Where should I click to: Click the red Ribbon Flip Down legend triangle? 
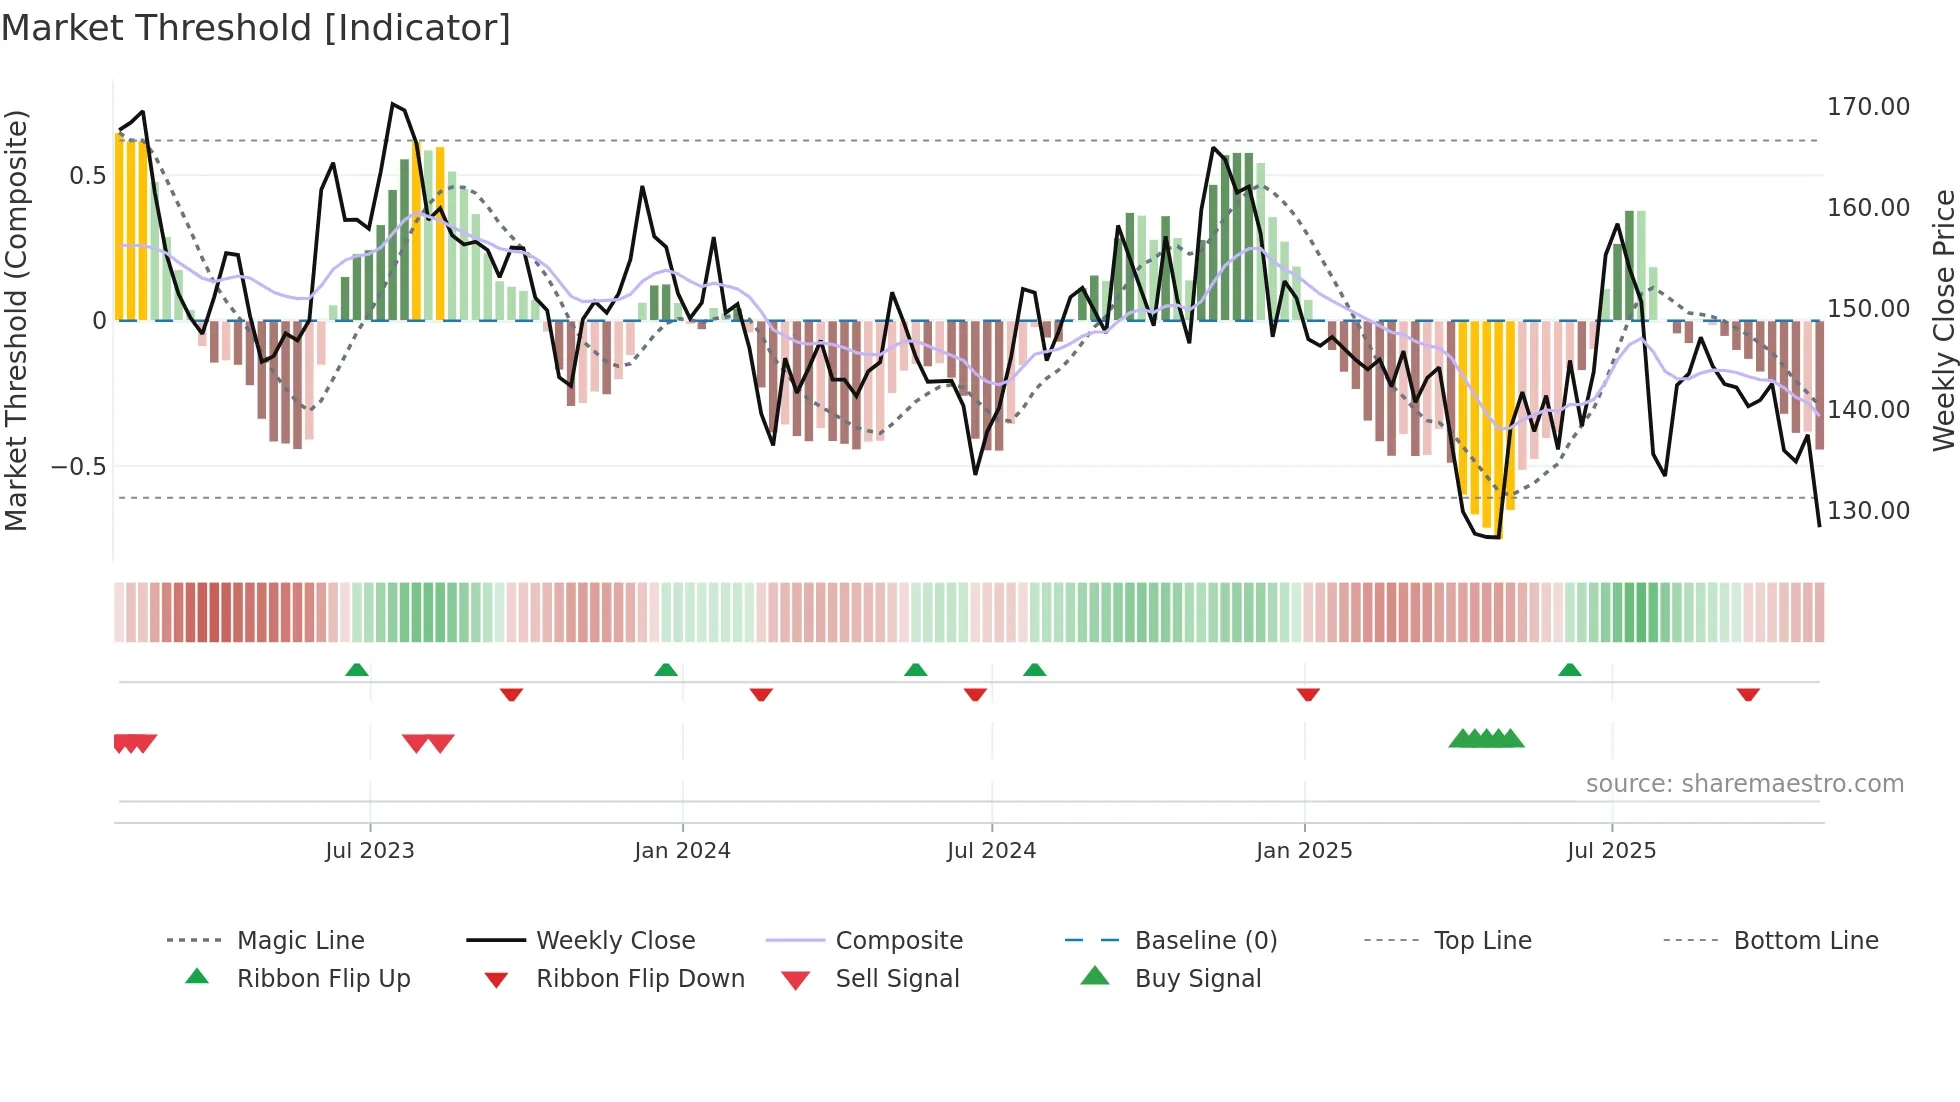point(496,980)
